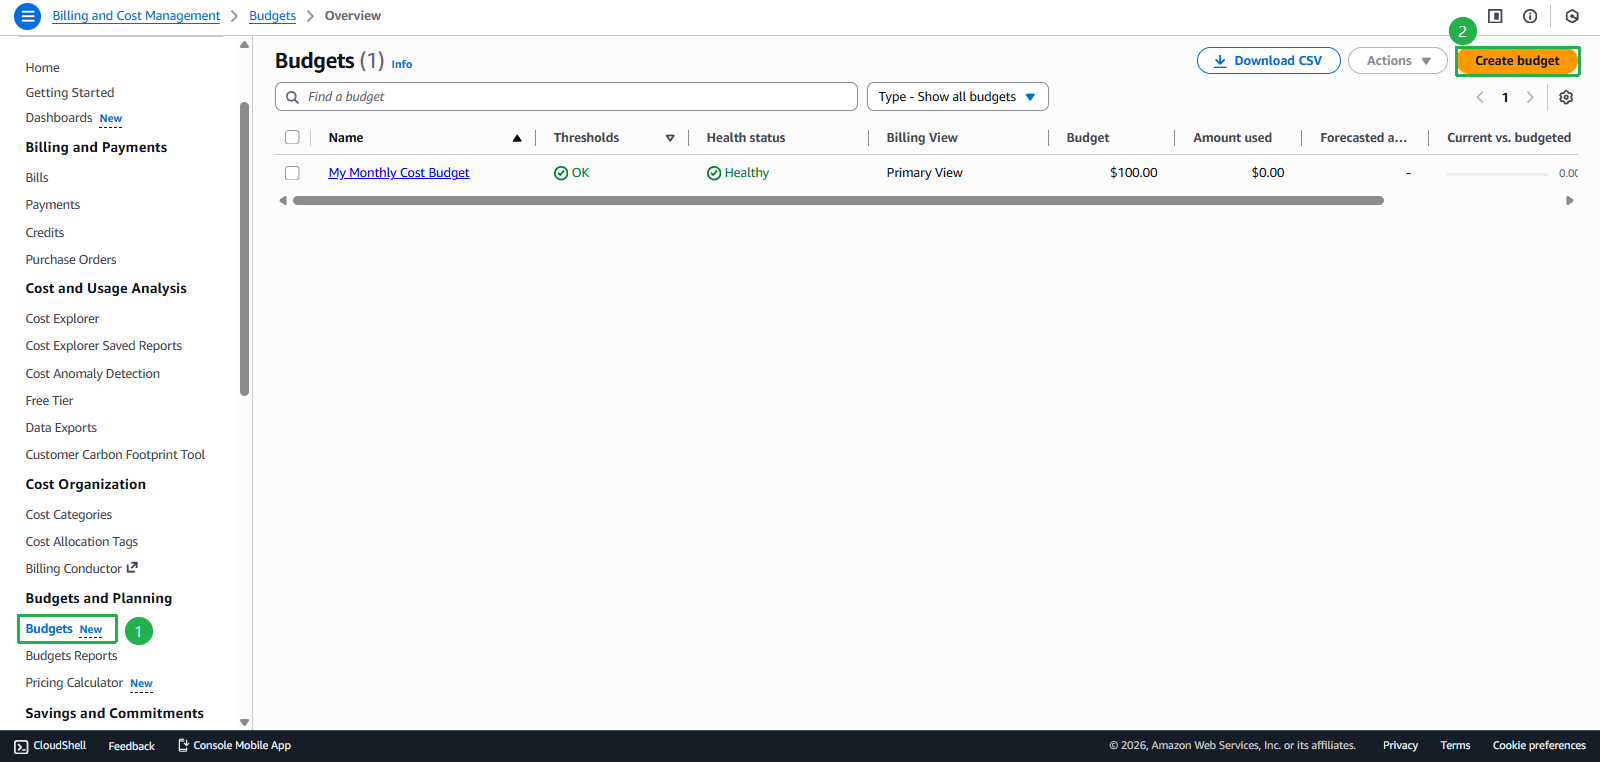Toggle the side panel icon in header

1495,16
